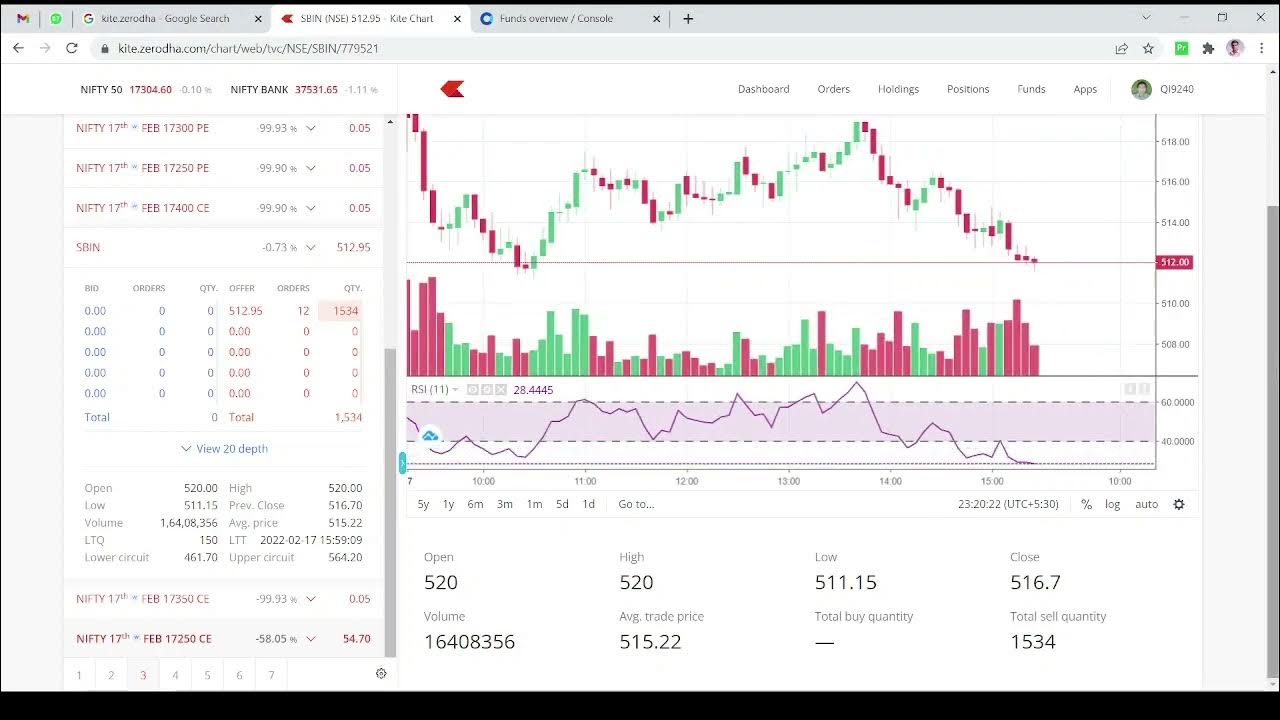Hide RSI indicator via legend eye icon
The image size is (1280, 720).
coord(472,390)
